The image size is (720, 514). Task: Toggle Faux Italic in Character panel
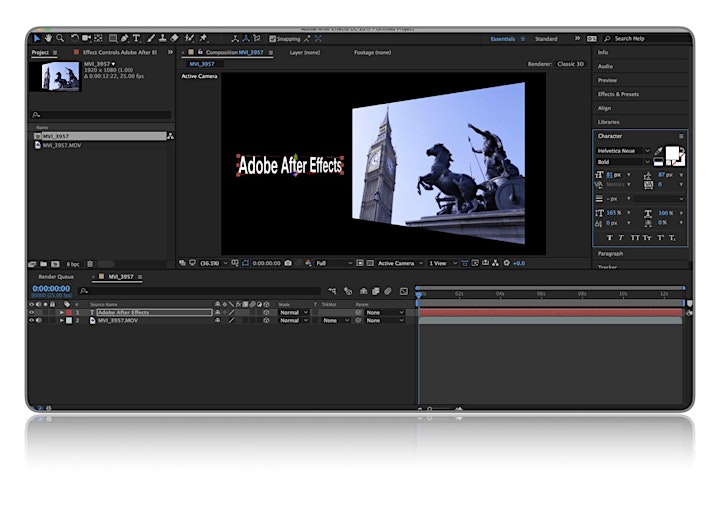621,238
